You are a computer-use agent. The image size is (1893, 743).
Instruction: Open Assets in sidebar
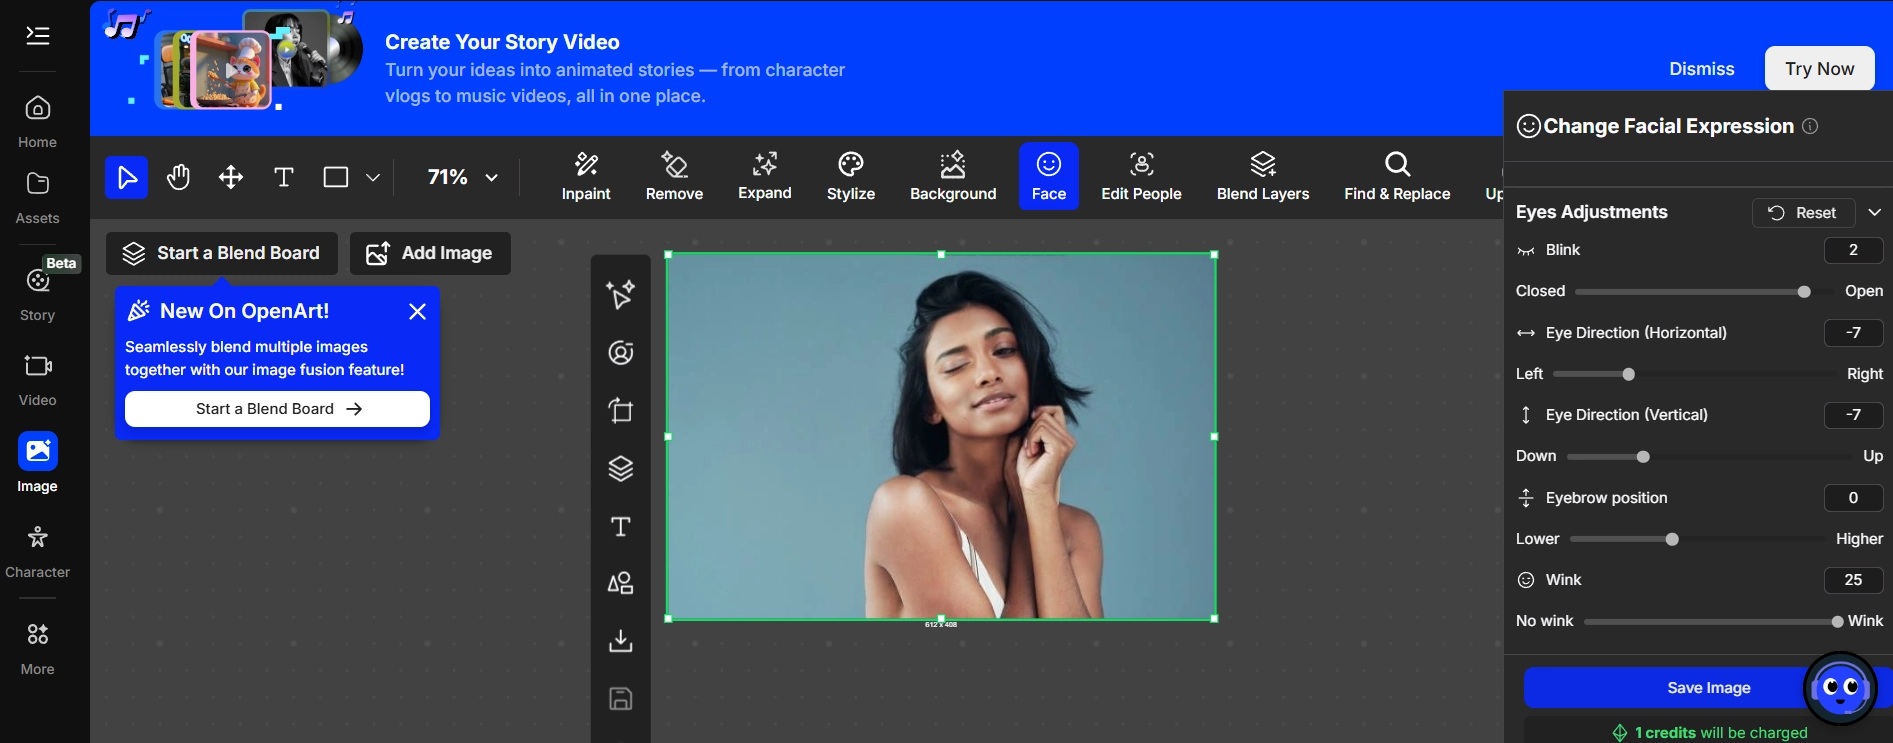tap(37, 198)
